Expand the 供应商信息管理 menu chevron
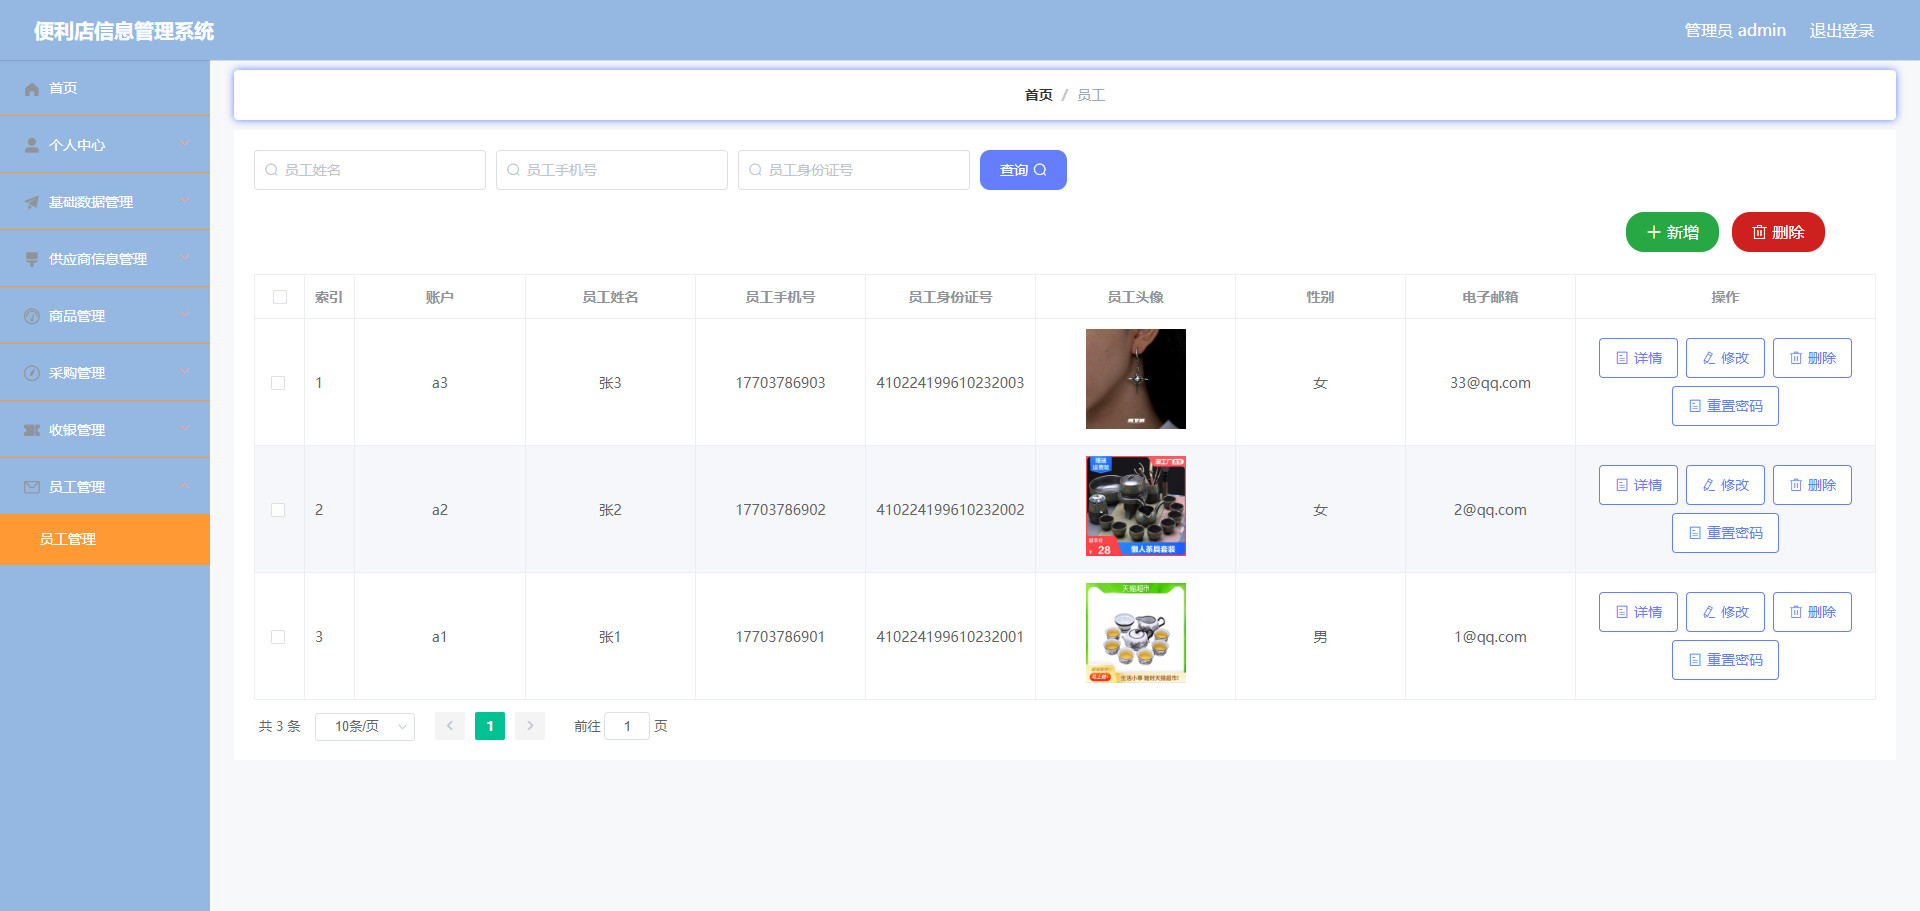Screen dimensions: 1920x911 coord(185,258)
